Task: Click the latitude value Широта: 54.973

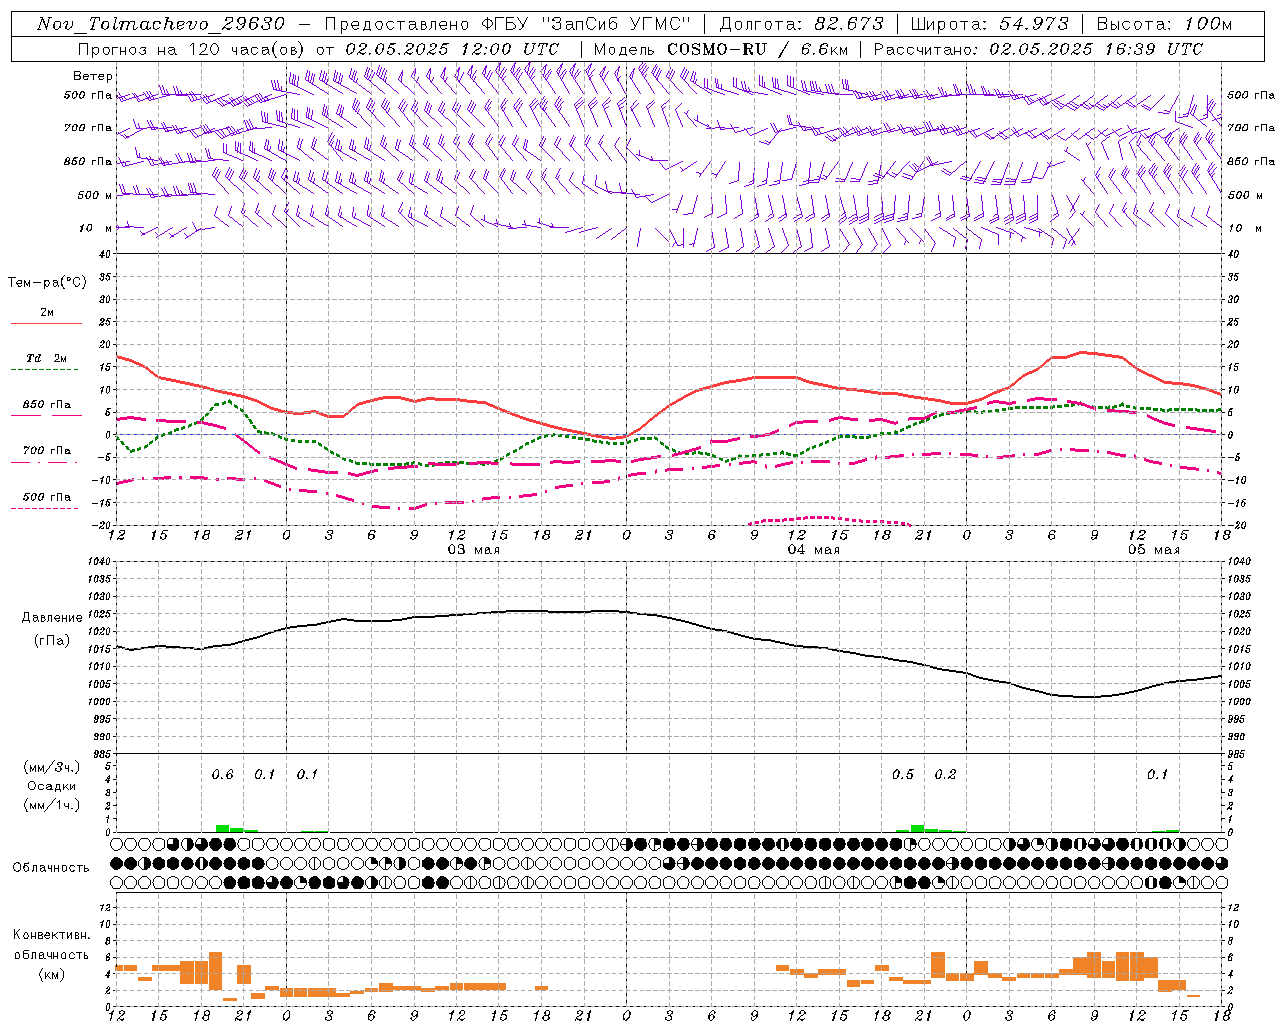Action: 990,24
